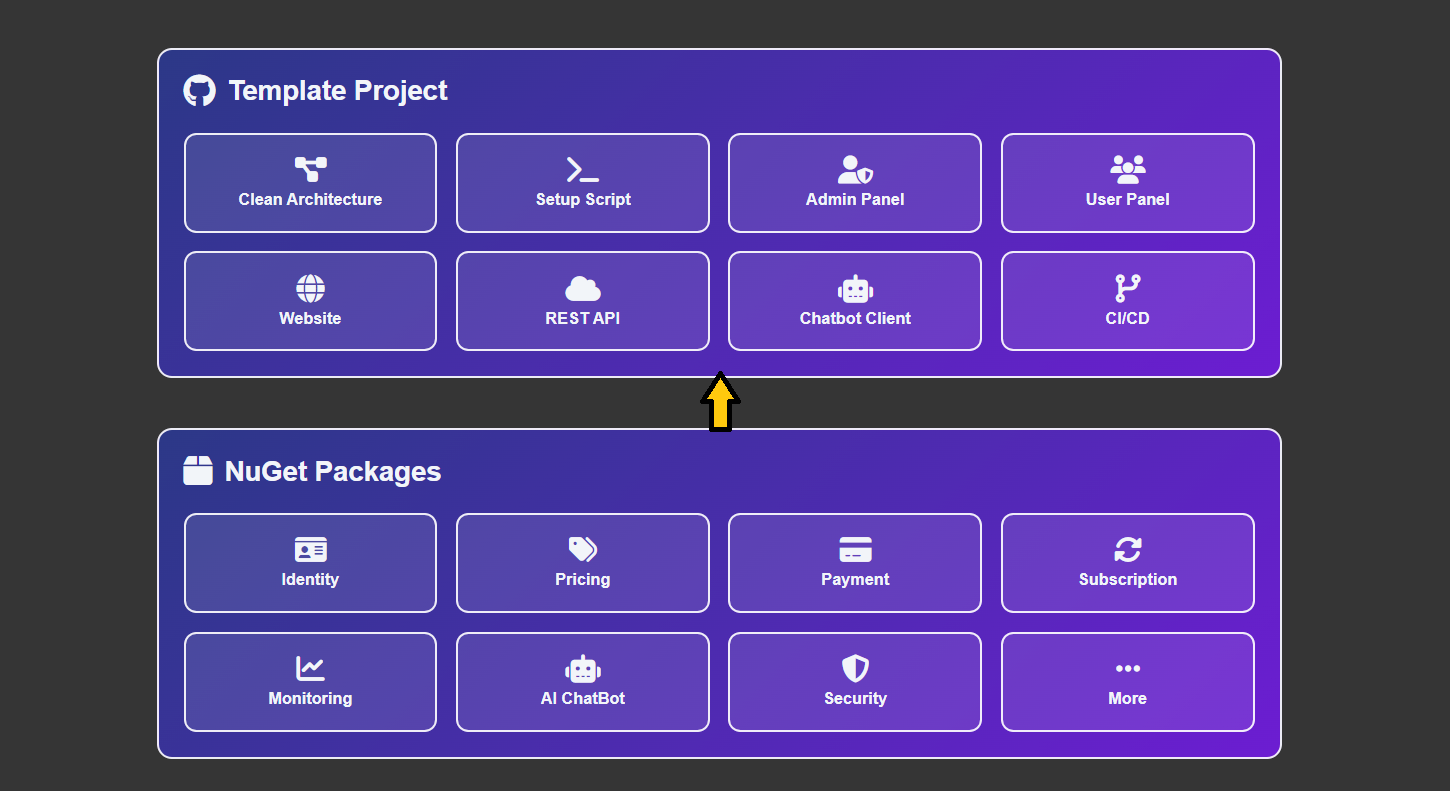Open the Security shield icon
This screenshot has width=1450, height=791.
pos(855,669)
